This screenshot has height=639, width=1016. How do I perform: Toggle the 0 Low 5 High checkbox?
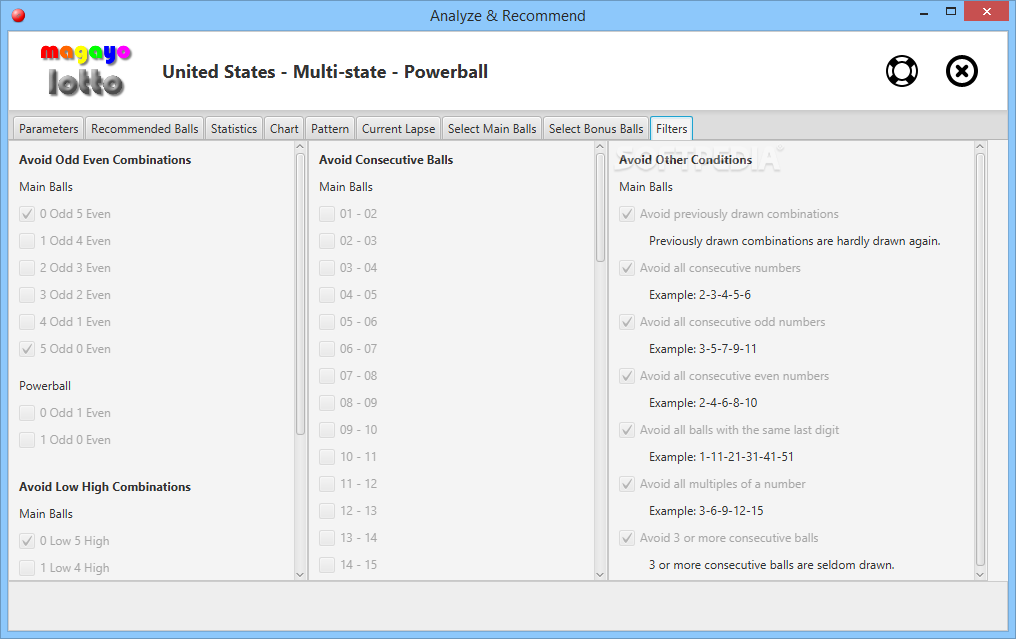[x=27, y=540]
